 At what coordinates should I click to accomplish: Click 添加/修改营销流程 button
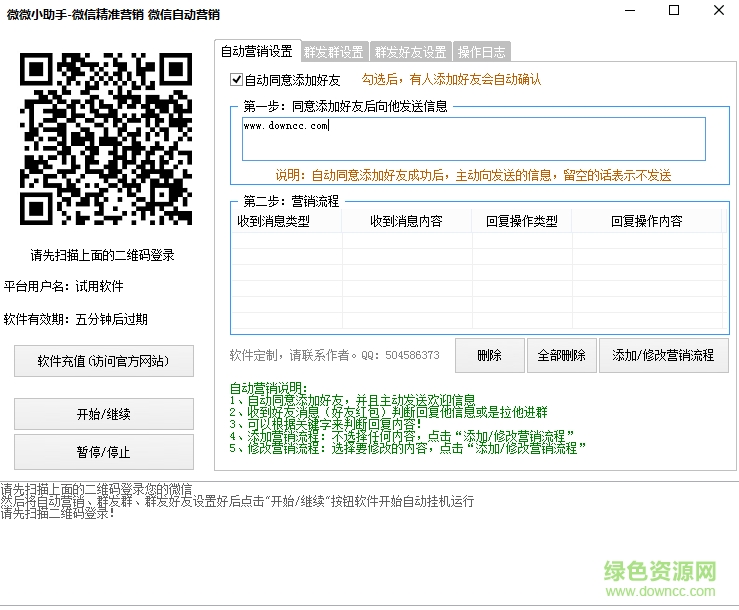click(x=664, y=355)
